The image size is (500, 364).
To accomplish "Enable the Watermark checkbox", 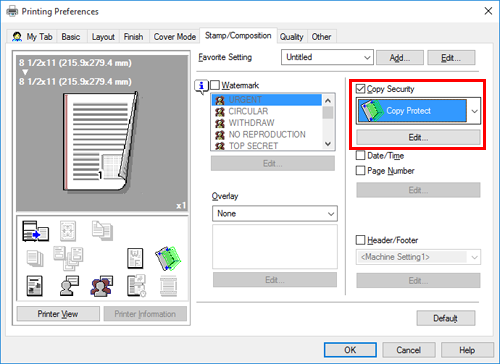I will (x=215, y=85).
